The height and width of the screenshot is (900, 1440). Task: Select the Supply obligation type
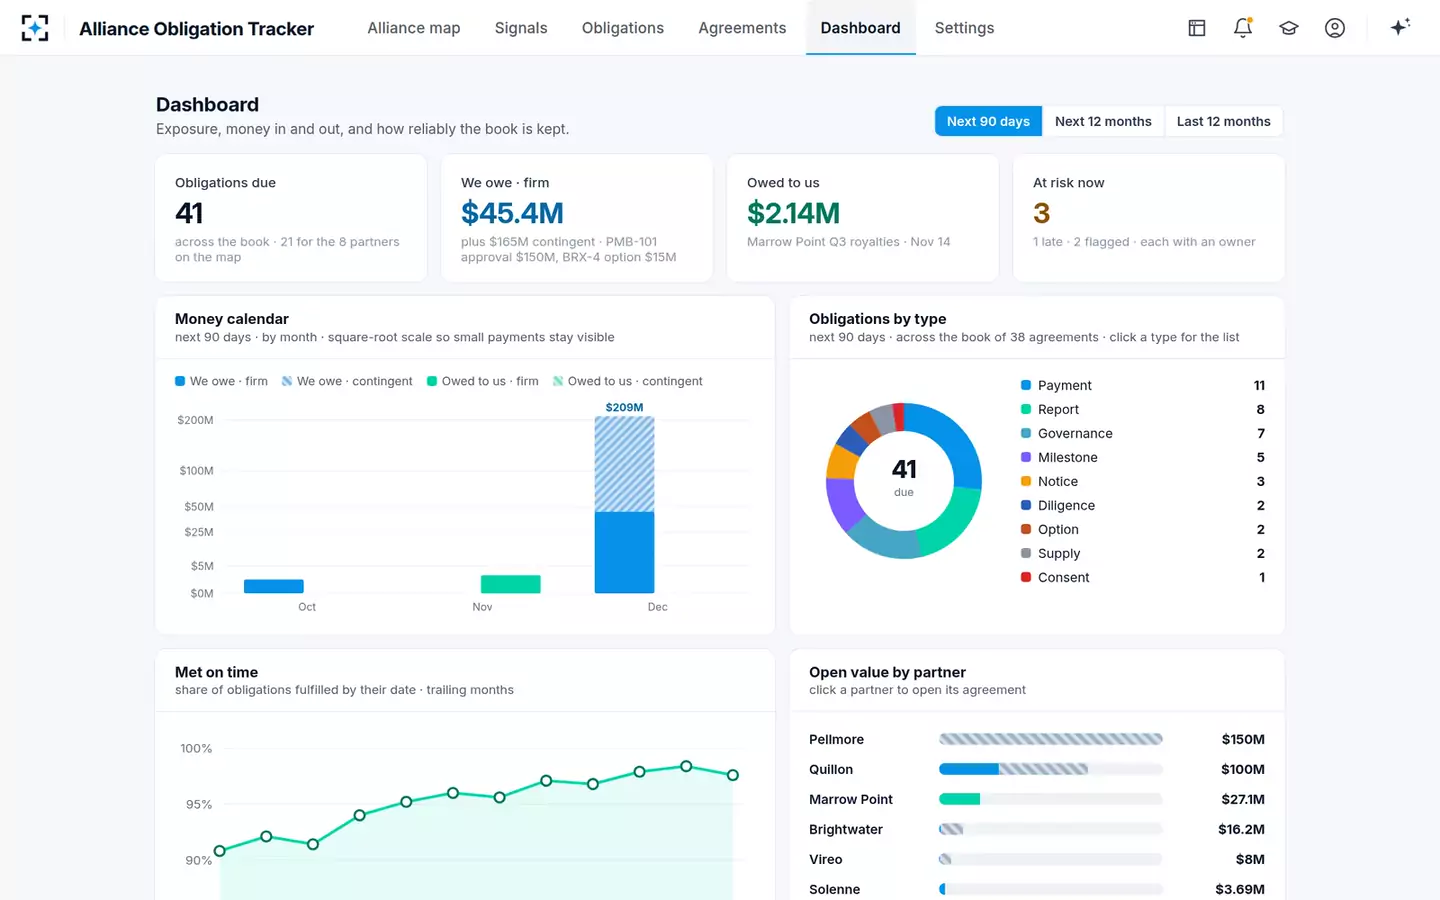[1143, 553]
